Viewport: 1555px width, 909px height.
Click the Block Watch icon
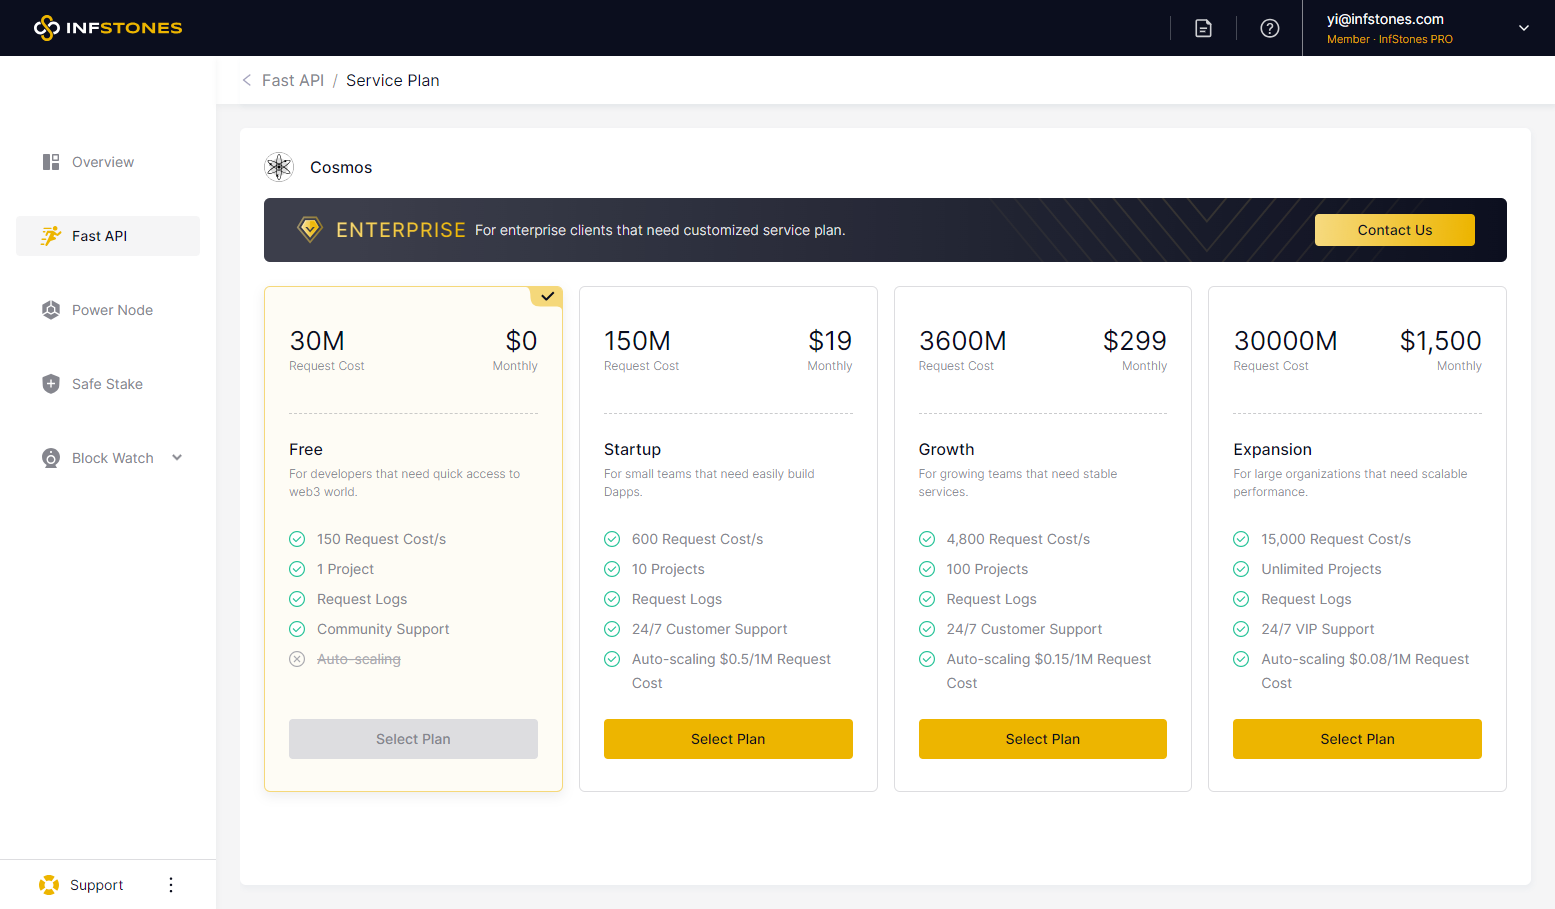coord(51,458)
